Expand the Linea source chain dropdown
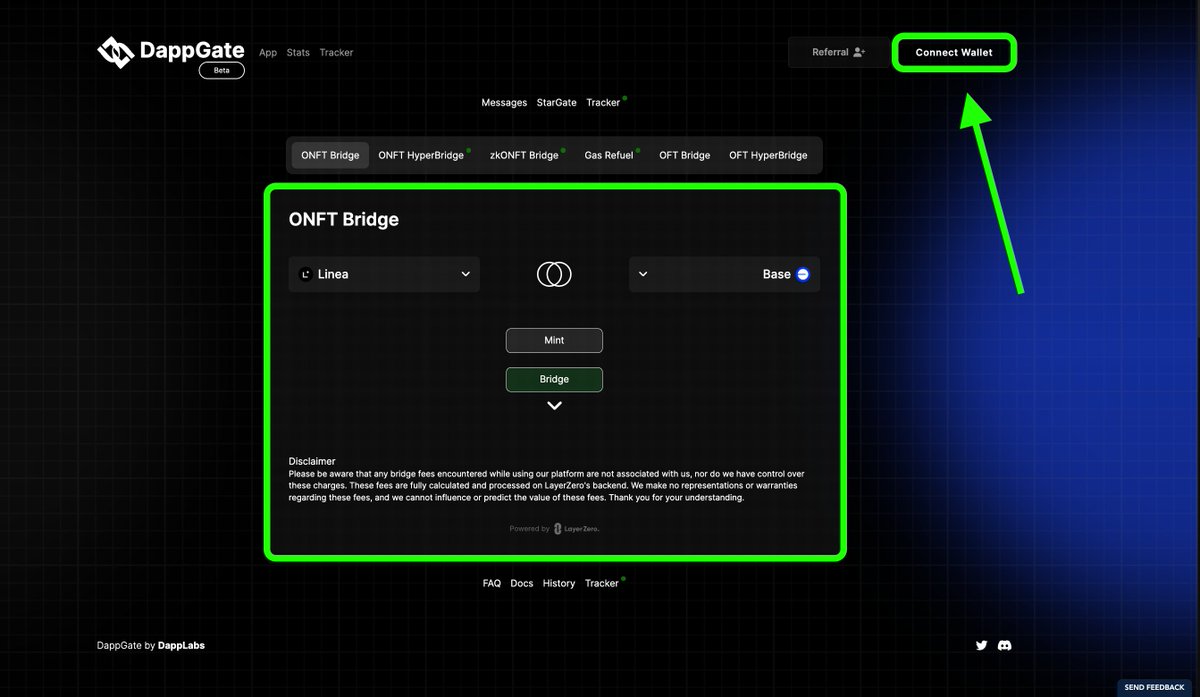The image size is (1200, 697). (x=384, y=274)
